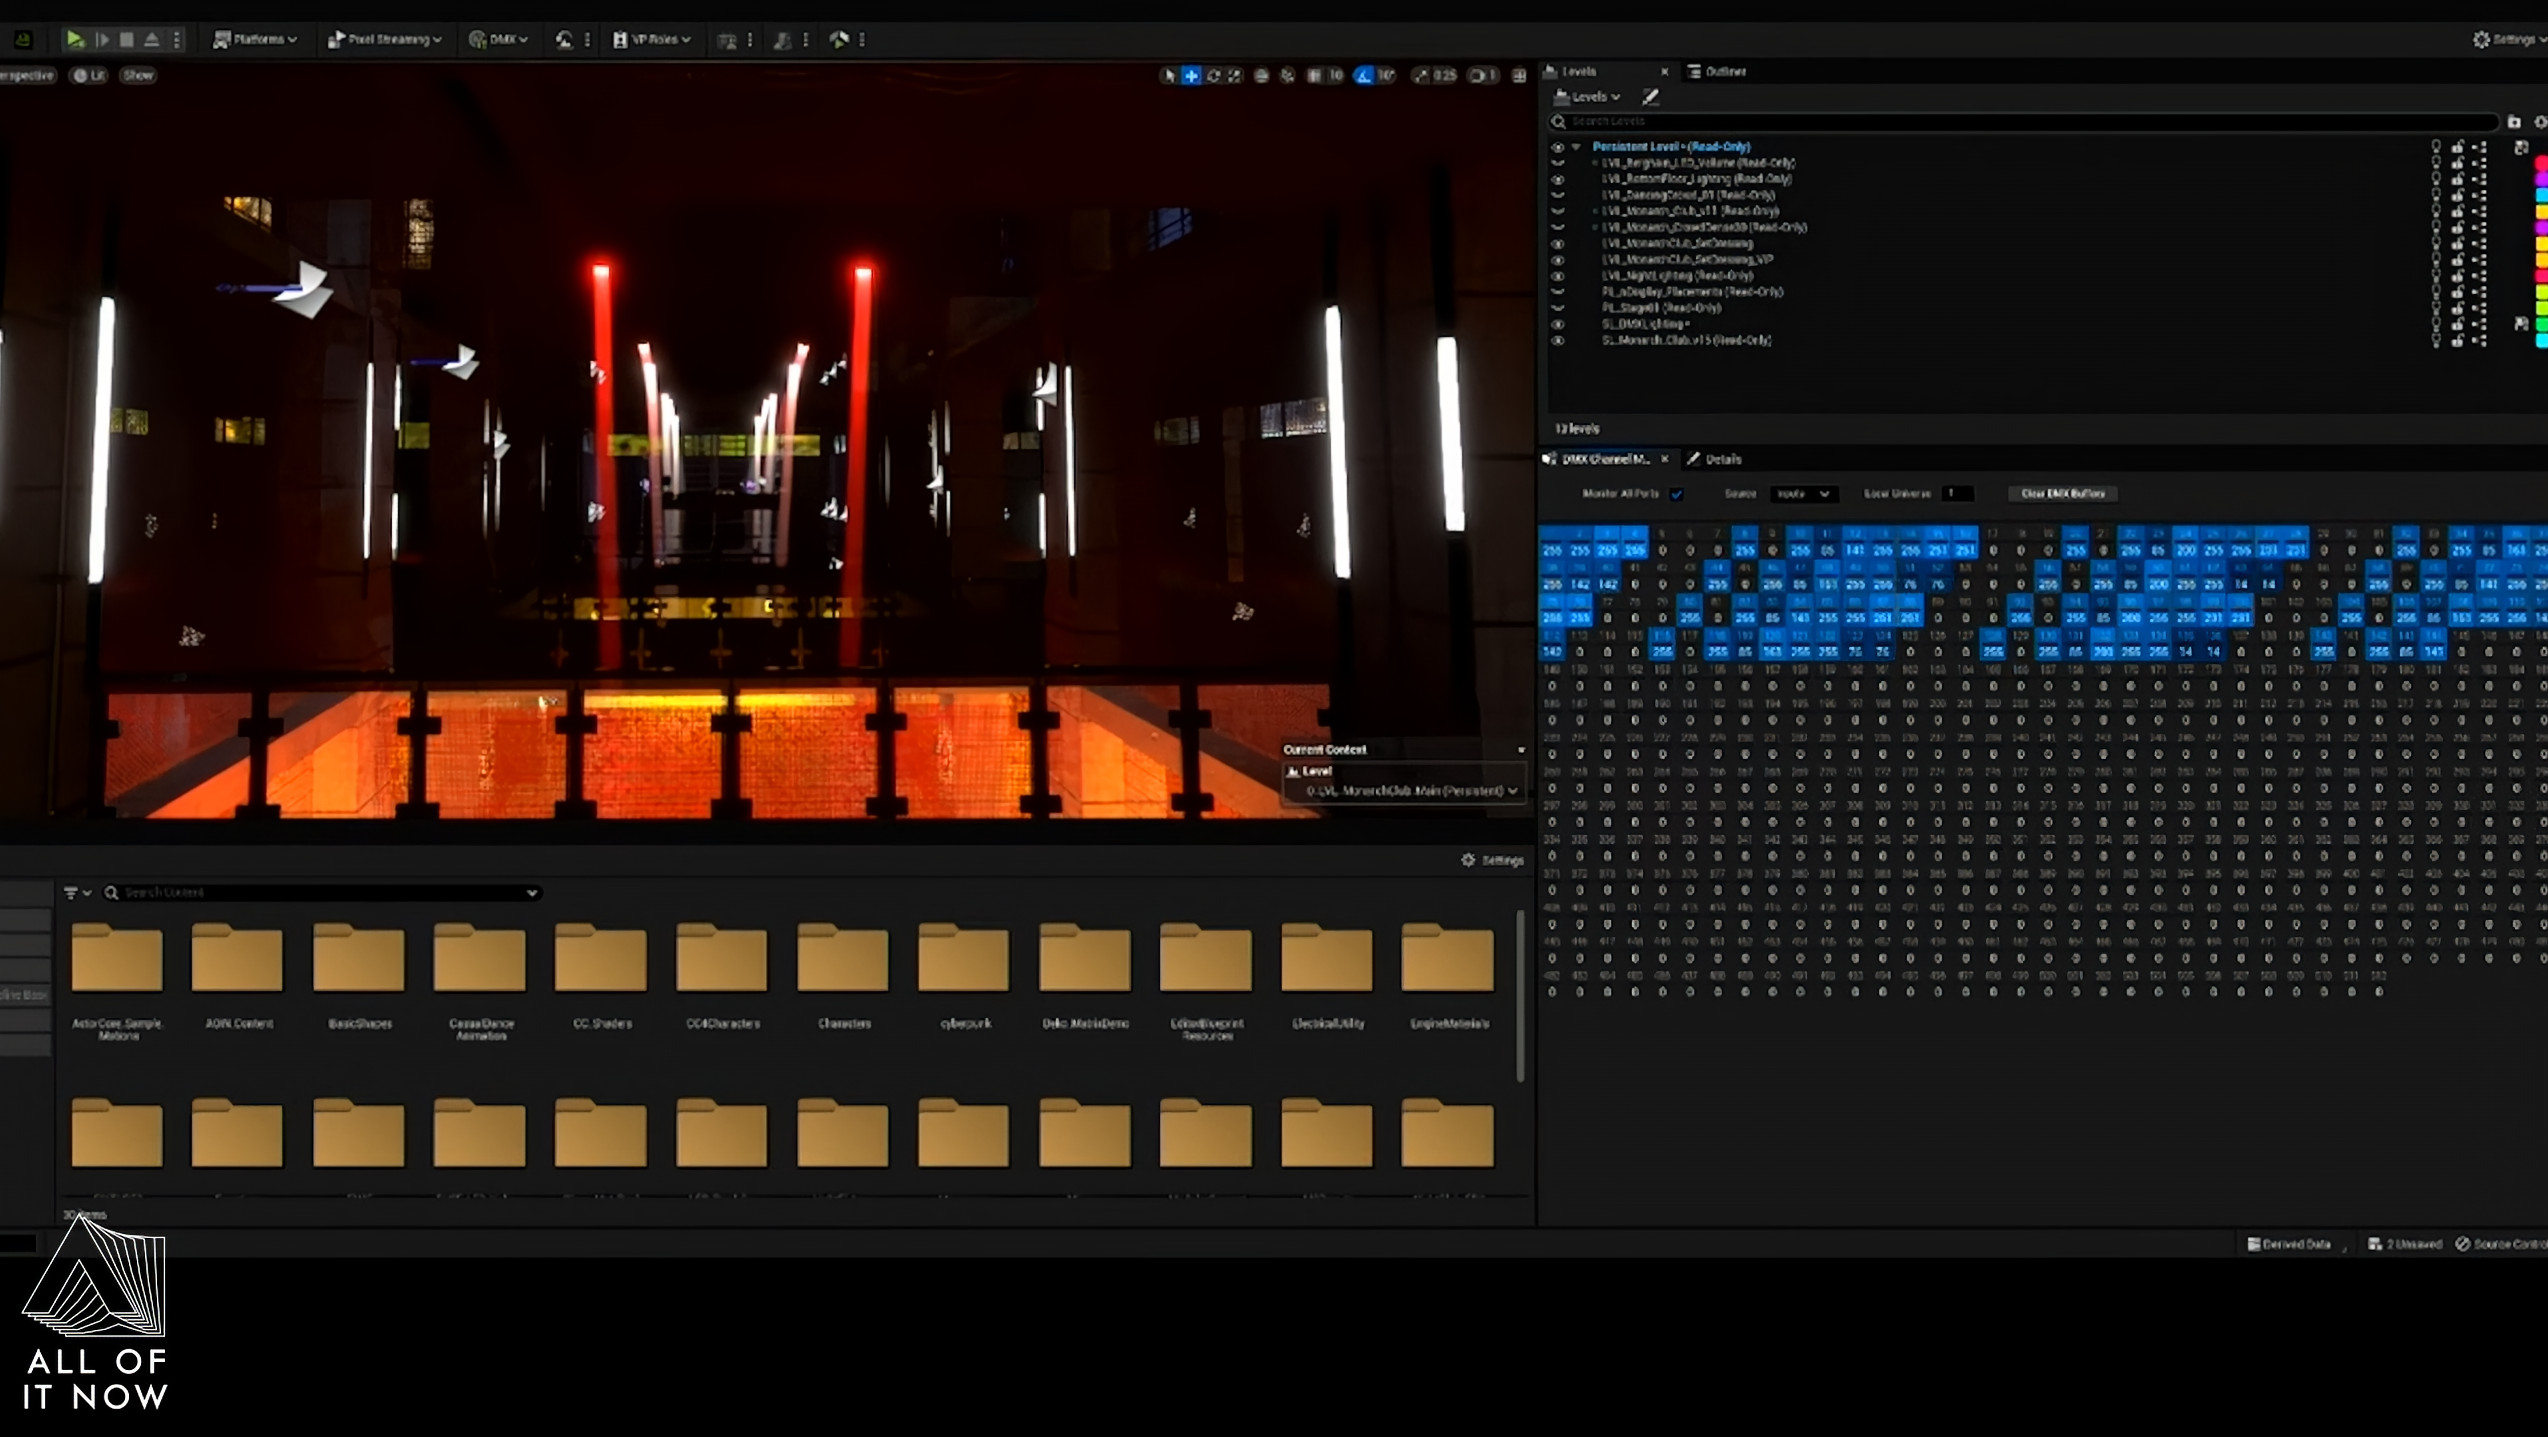The width and height of the screenshot is (2548, 1437).
Task: Toggle visibility of SL_DMXLighting
Action: (1557, 324)
